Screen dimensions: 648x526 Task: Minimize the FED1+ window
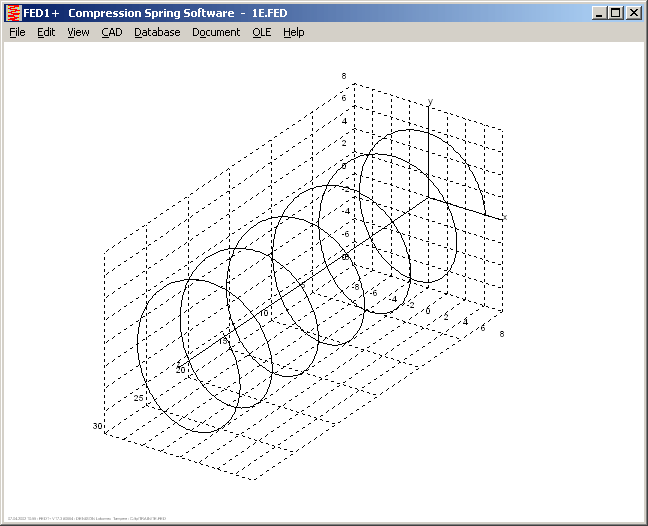pyautogui.click(x=599, y=13)
